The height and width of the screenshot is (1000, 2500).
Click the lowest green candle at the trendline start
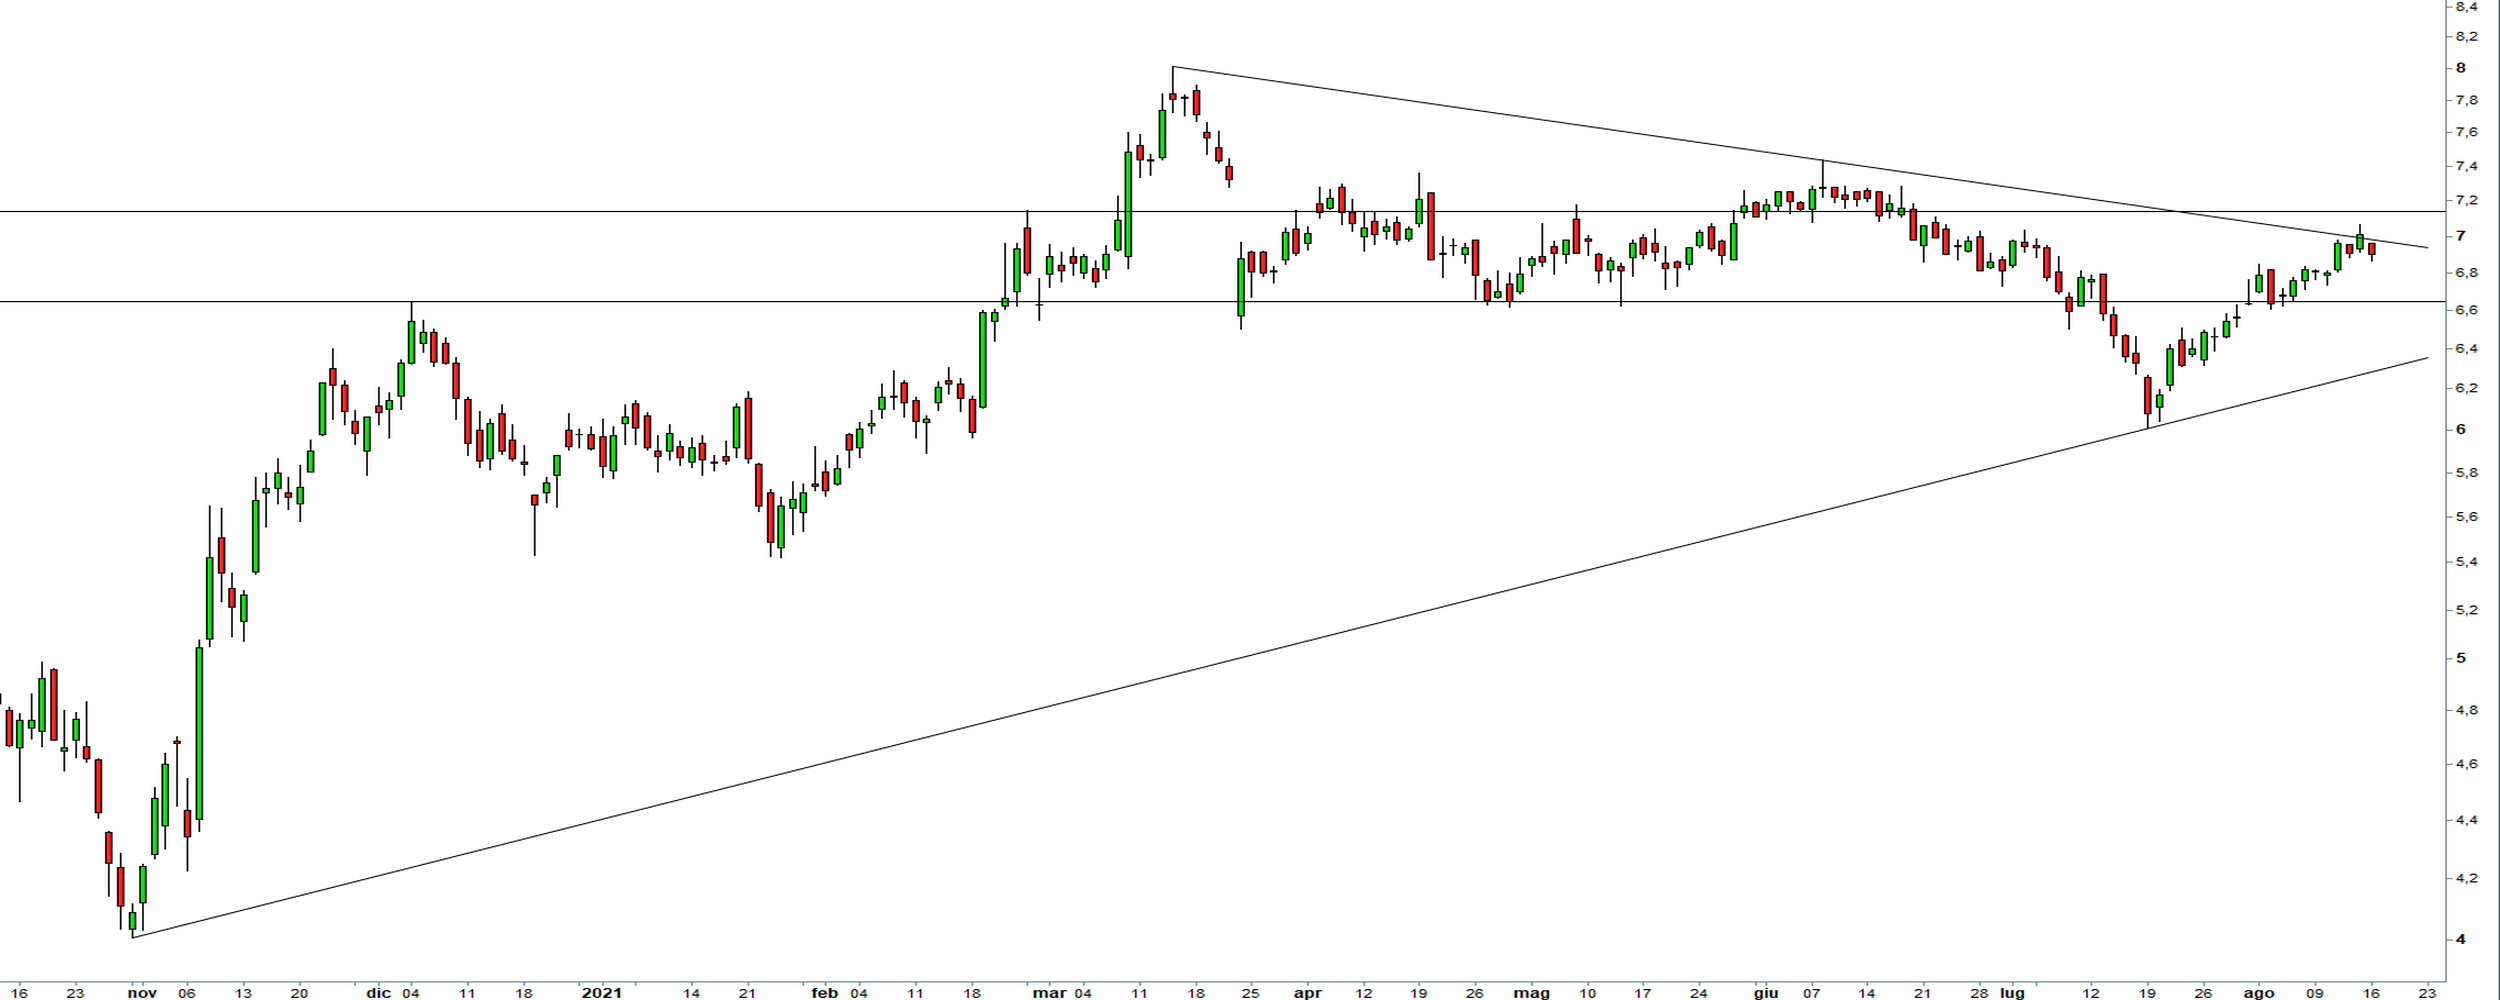coord(132,920)
